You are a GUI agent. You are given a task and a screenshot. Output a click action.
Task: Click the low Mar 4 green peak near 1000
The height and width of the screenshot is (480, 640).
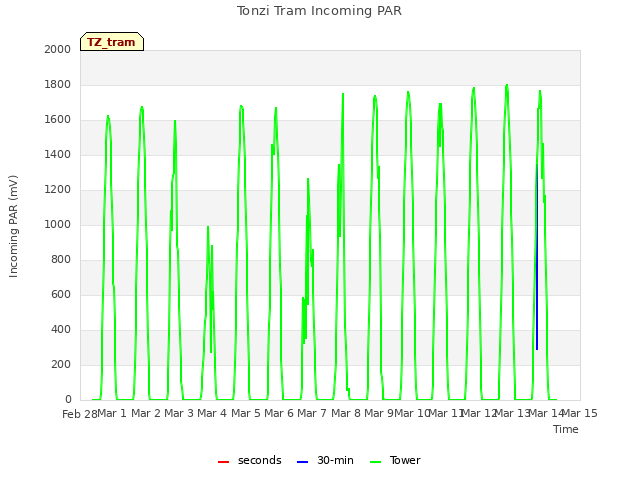coord(208,228)
